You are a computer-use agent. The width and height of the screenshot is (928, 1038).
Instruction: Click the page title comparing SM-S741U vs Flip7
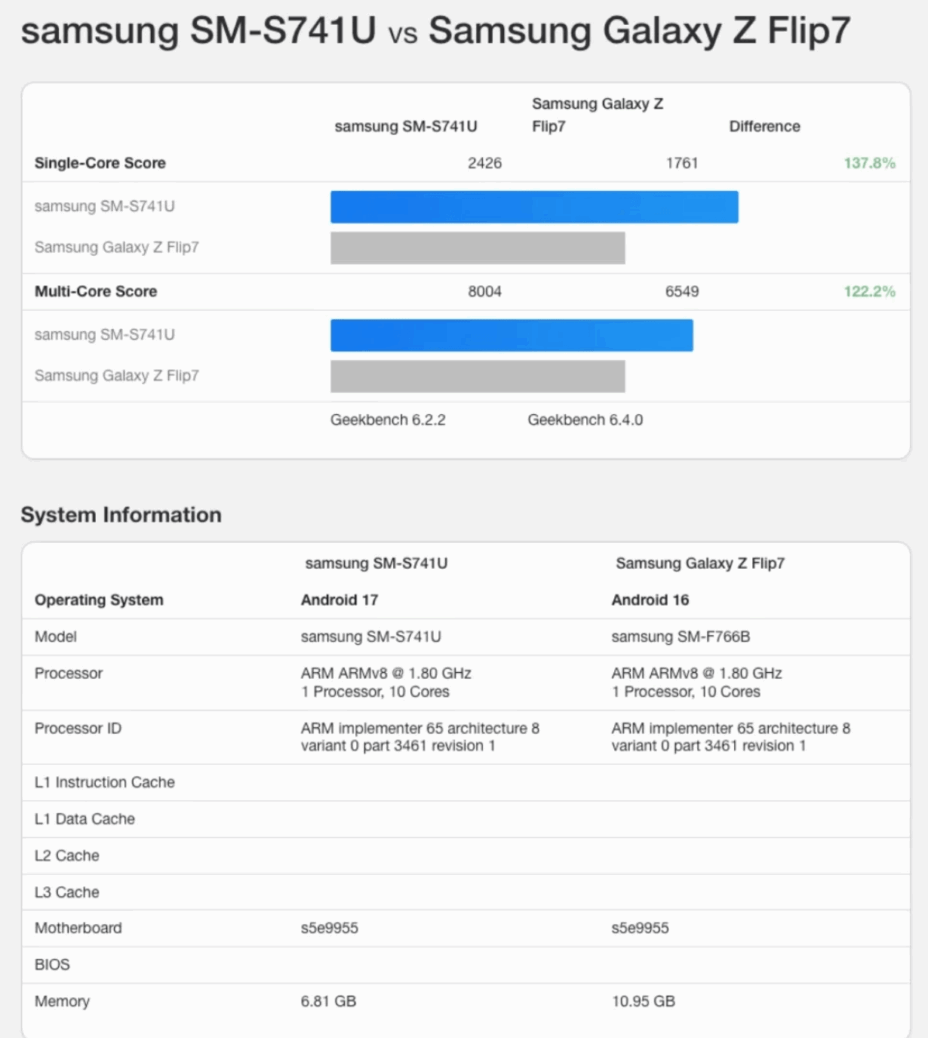click(x=436, y=30)
